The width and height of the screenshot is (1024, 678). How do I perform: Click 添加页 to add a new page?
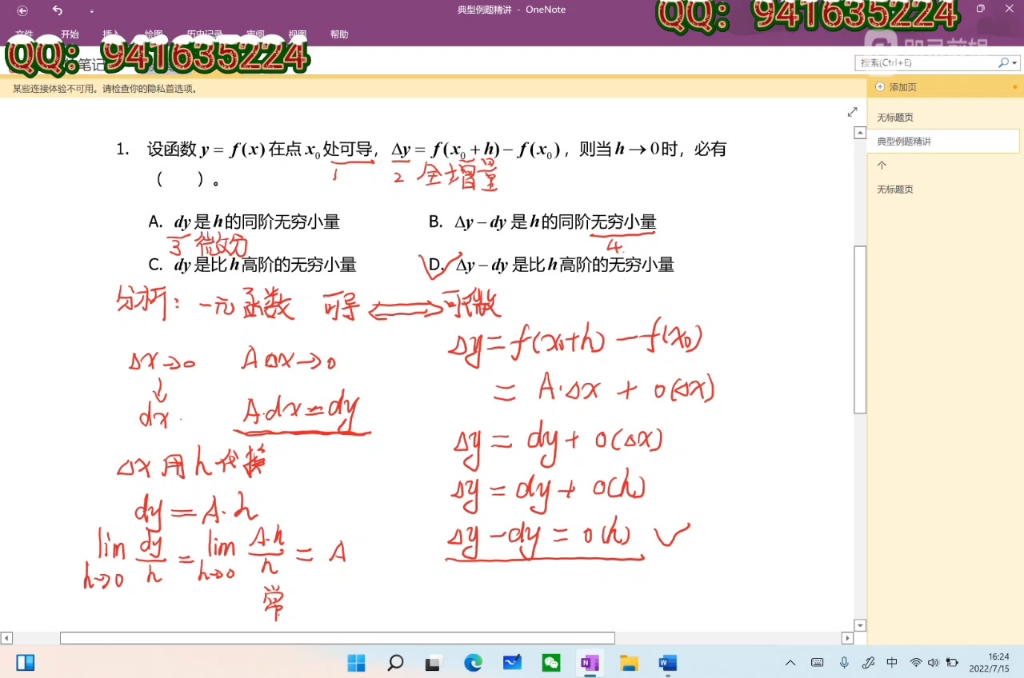[x=902, y=87]
